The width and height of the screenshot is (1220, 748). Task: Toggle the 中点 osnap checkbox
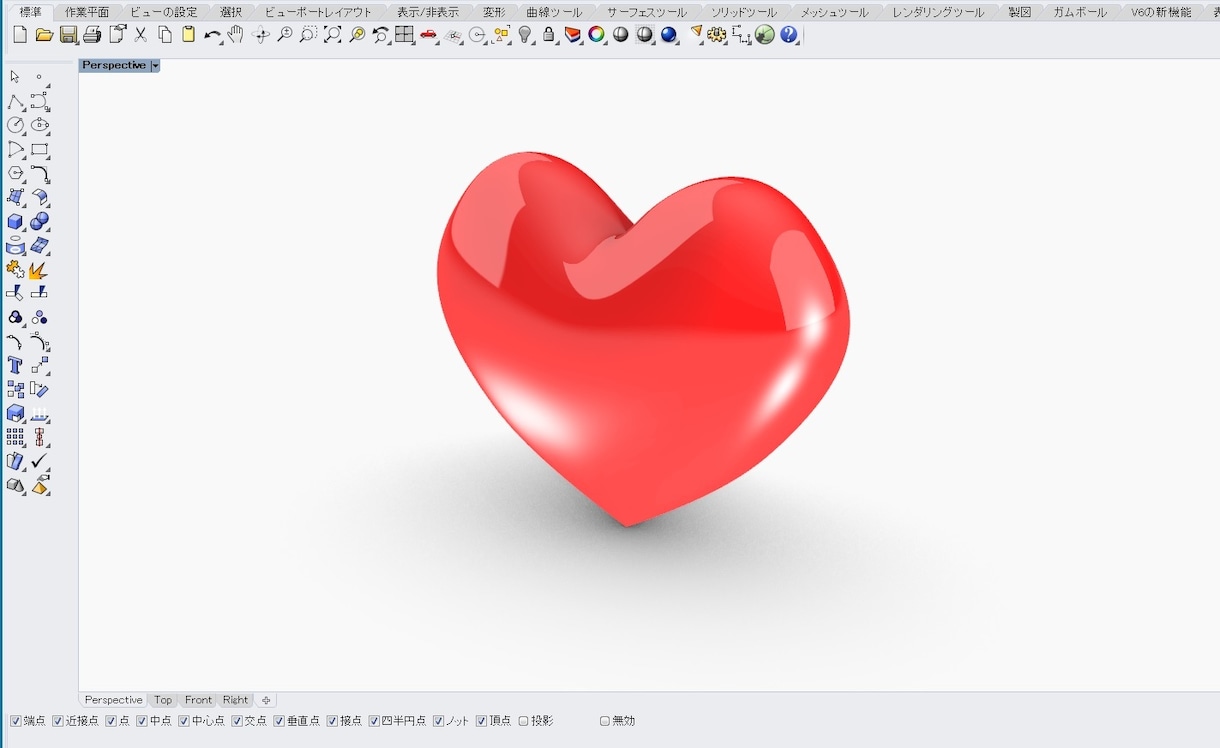pyautogui.click(x=142, y=721)
